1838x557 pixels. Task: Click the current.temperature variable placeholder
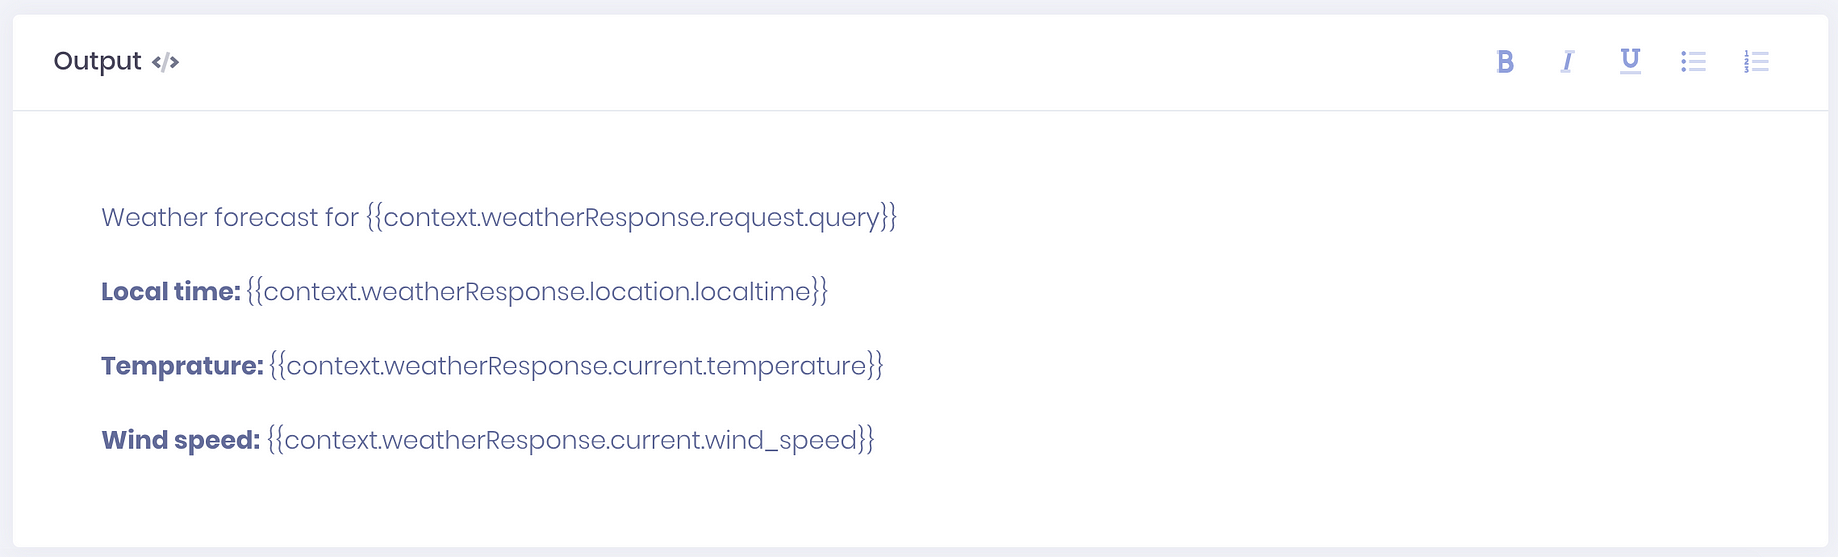coord(576,365)
